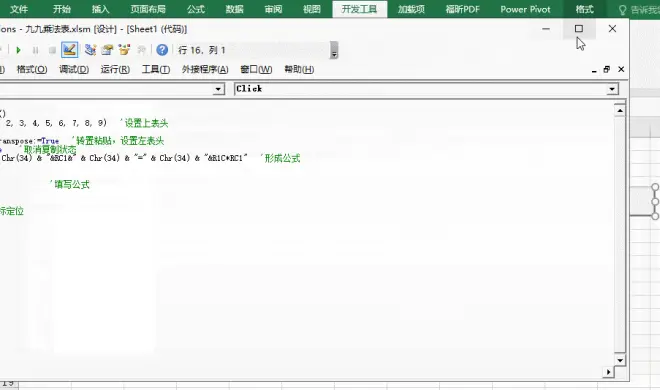Switch to Excel 审阅 ribbon tab
This screenshot has width=660, height=390.
tap(273, 9)
